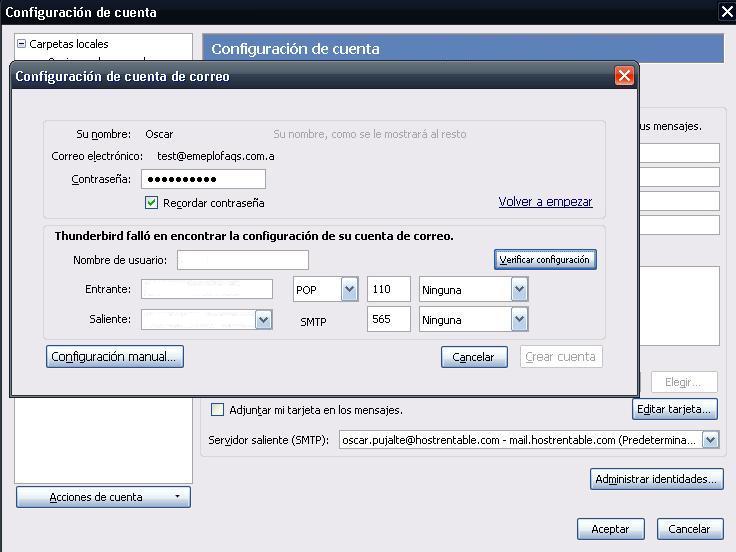Click the disabled Crear cuenta button
Viewport: 736px width, 552px height.
tap(561, 357)
